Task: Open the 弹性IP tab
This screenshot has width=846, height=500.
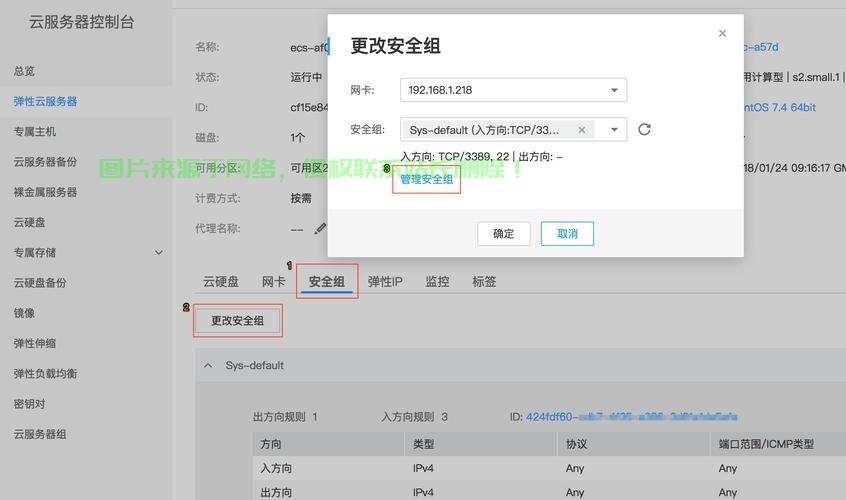Action: coord(385,282)
